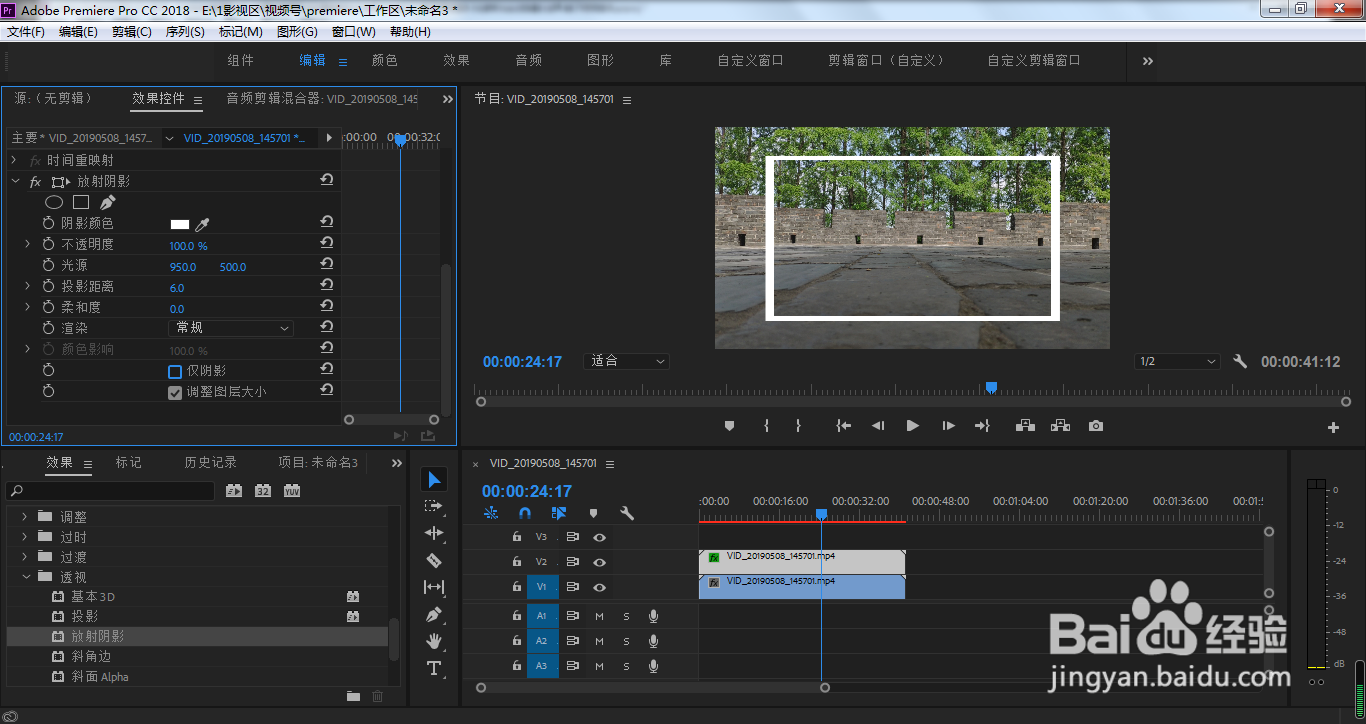This screenshot has width=1366, height=724.
Task: Click the Lift button in program monitor
Action: pos(1025,426)
